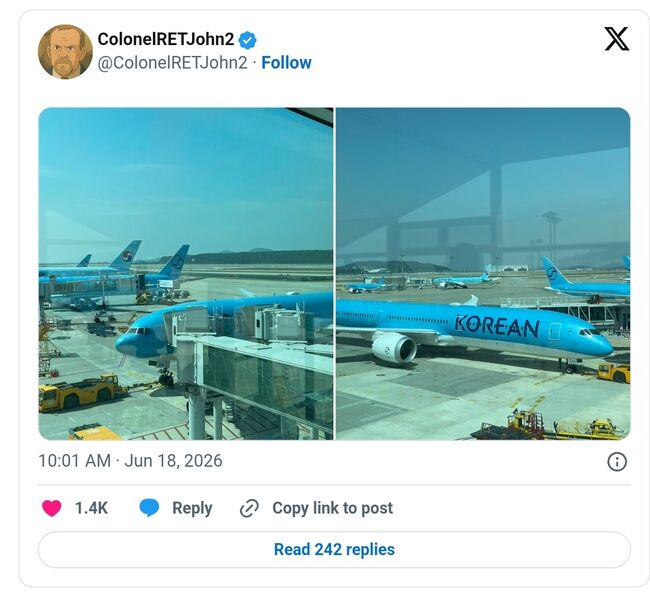Screen dimensions: 650x596
Task: Open the right KOREAN airplane photo
Action: [x=483, y=274]
